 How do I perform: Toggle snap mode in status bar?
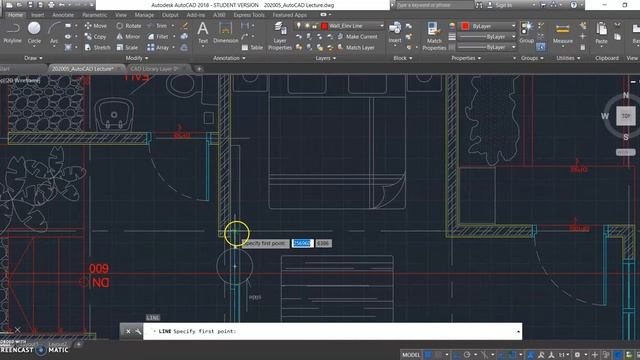click(438, 355)
